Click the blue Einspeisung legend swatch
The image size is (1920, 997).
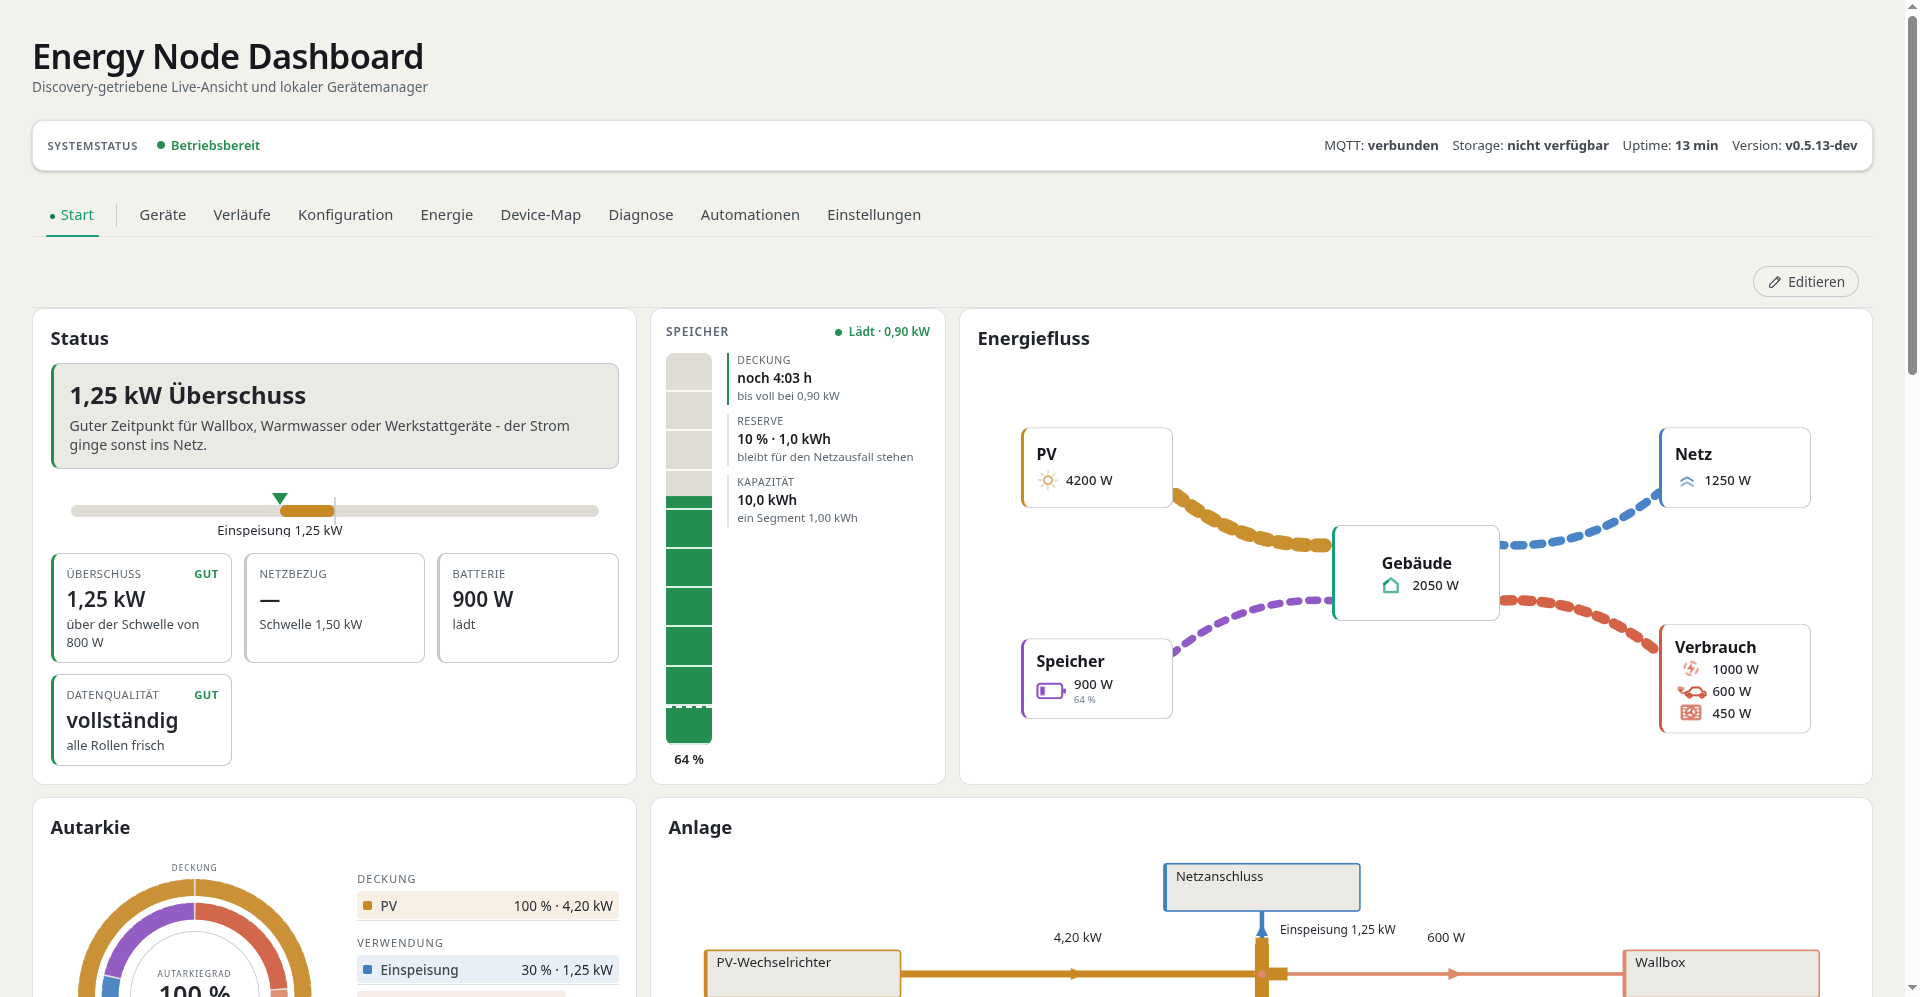368,970
